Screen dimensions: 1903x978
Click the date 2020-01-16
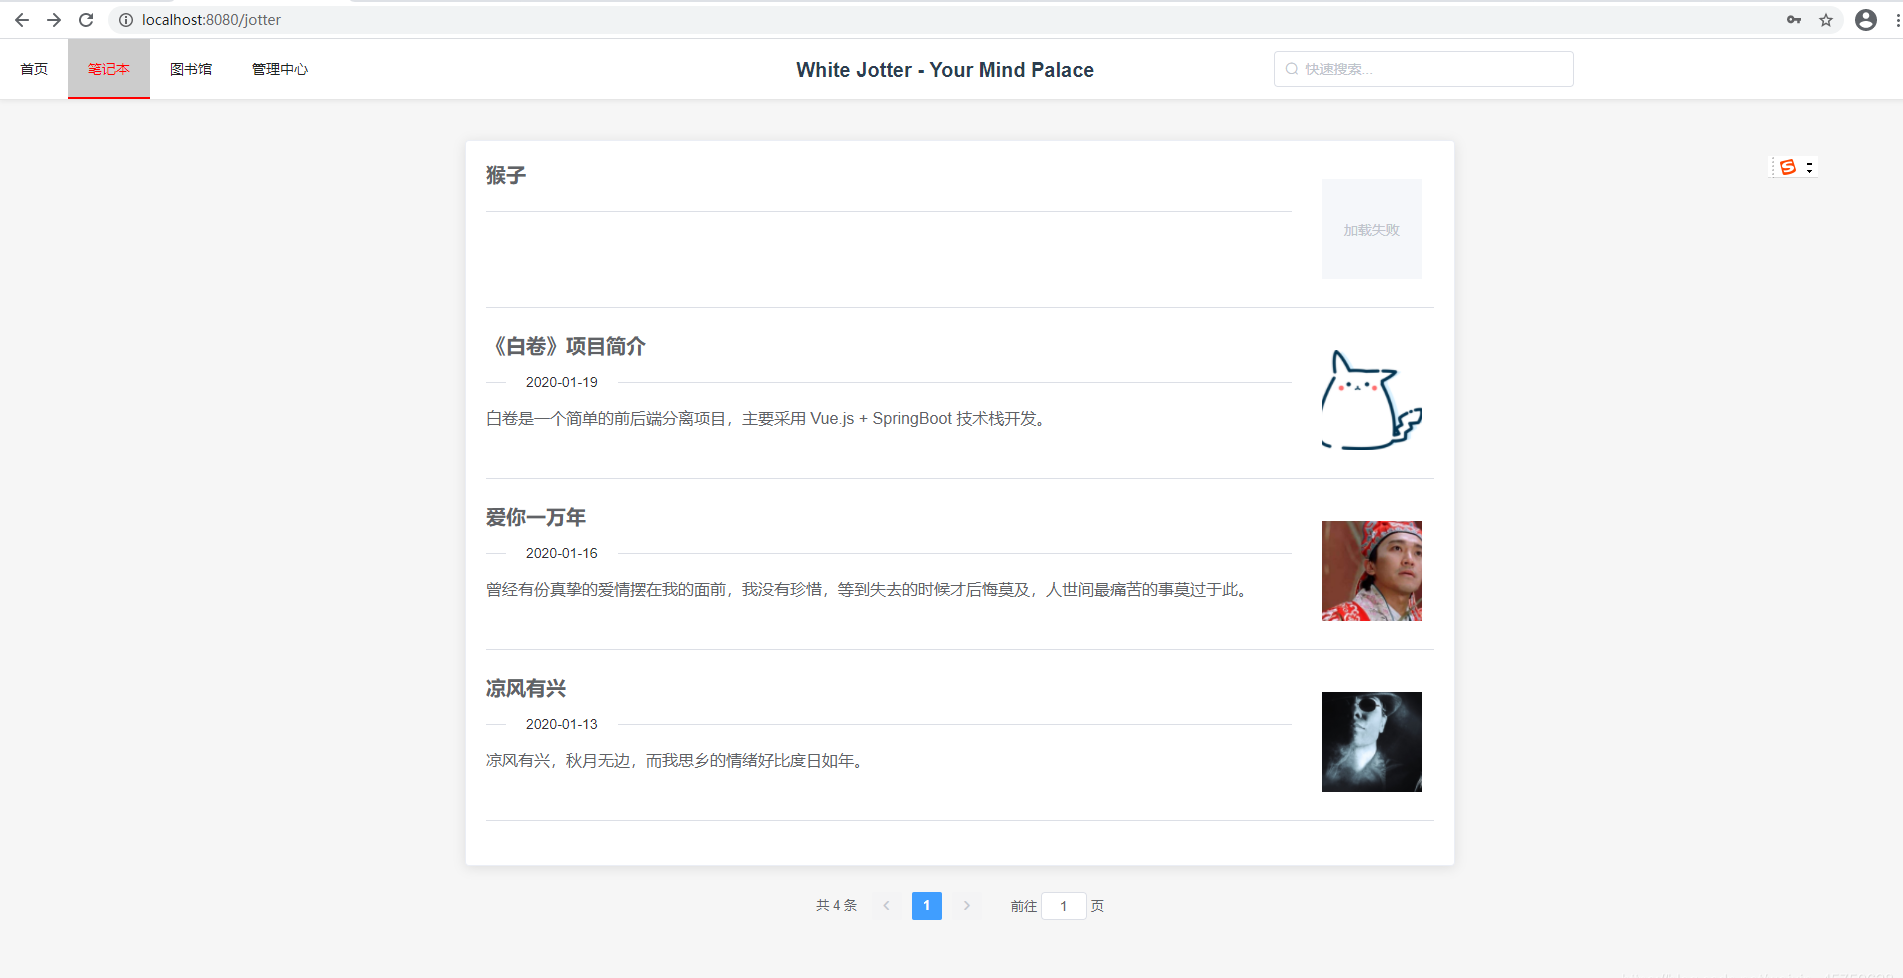pyautogui.click(x=562, y=553)
